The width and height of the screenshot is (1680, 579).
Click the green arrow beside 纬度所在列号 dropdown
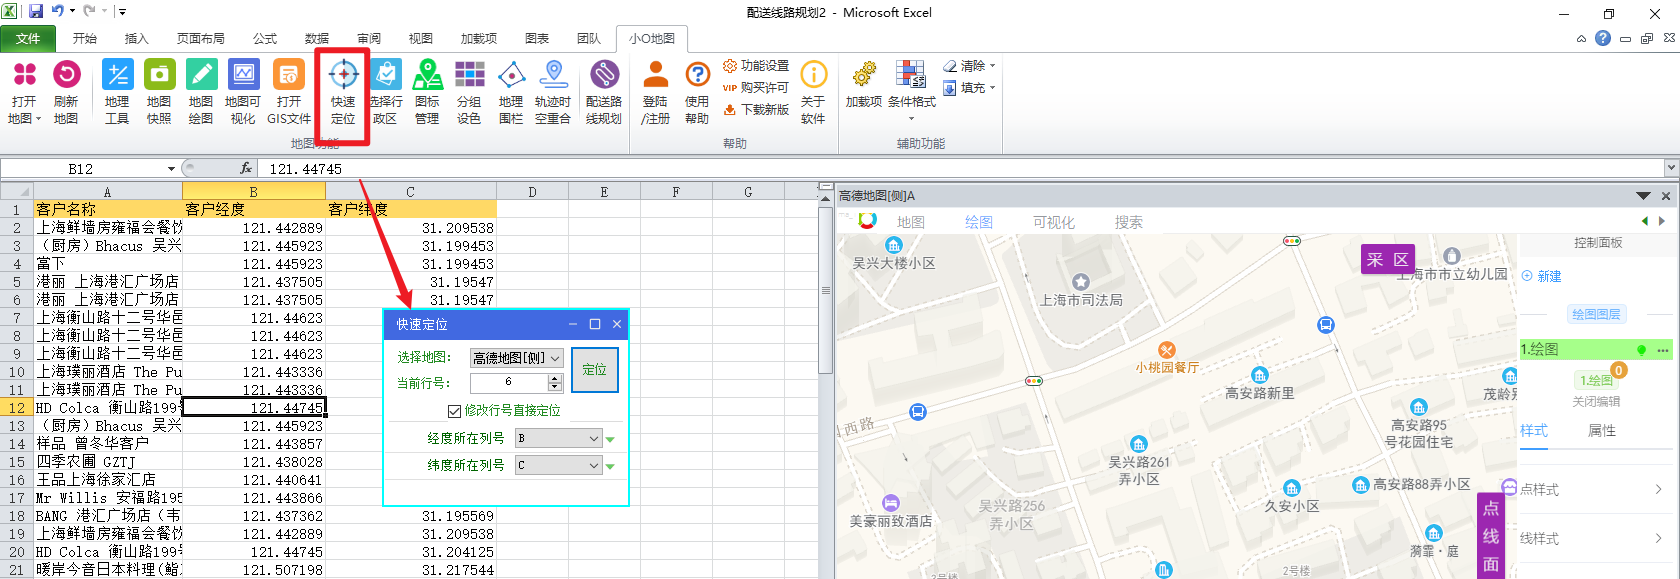pyautogui.click(x=610, y=466)
